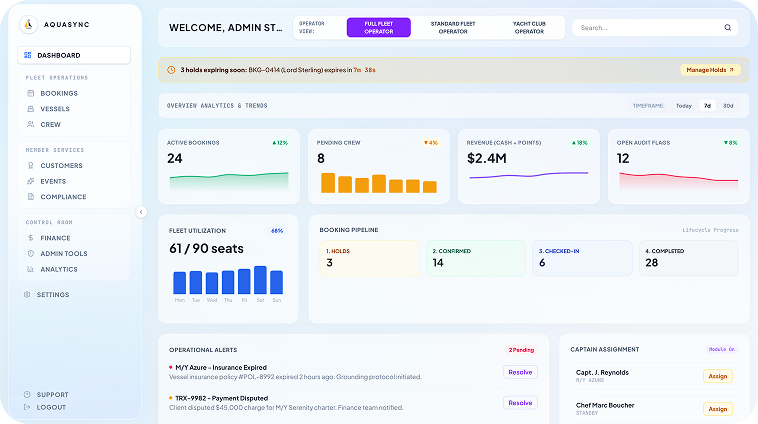Select the Holds pipeline stage

pyautogui.click(x=369, y=258)
